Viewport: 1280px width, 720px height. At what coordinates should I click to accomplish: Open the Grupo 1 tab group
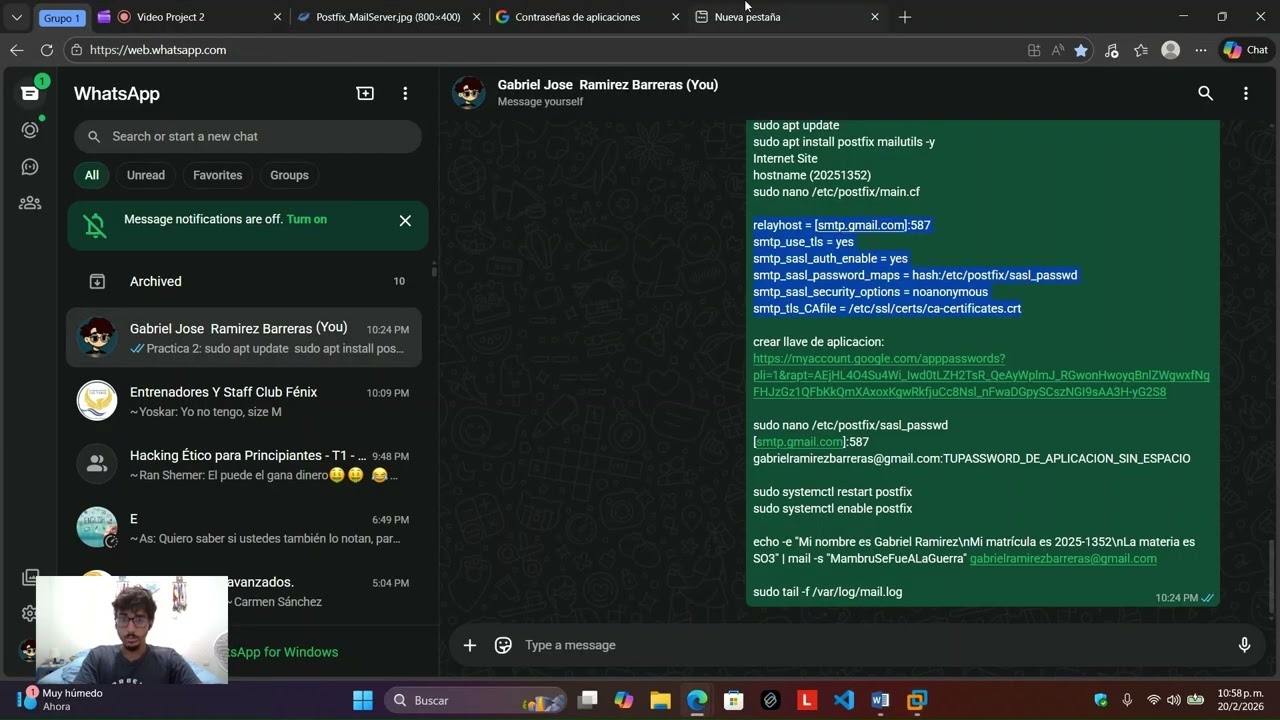point(62,18)
